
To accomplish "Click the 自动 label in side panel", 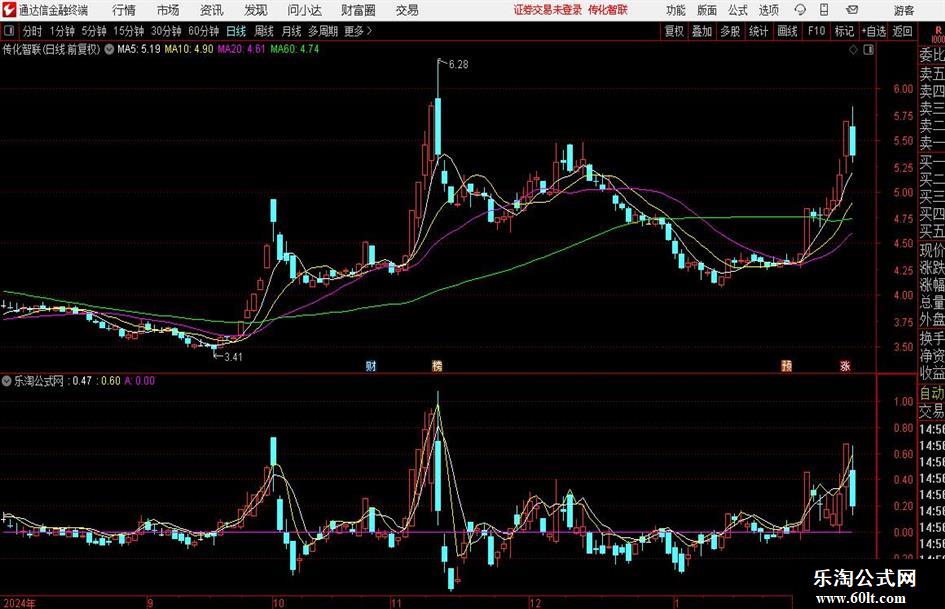I will coord(932,393).
